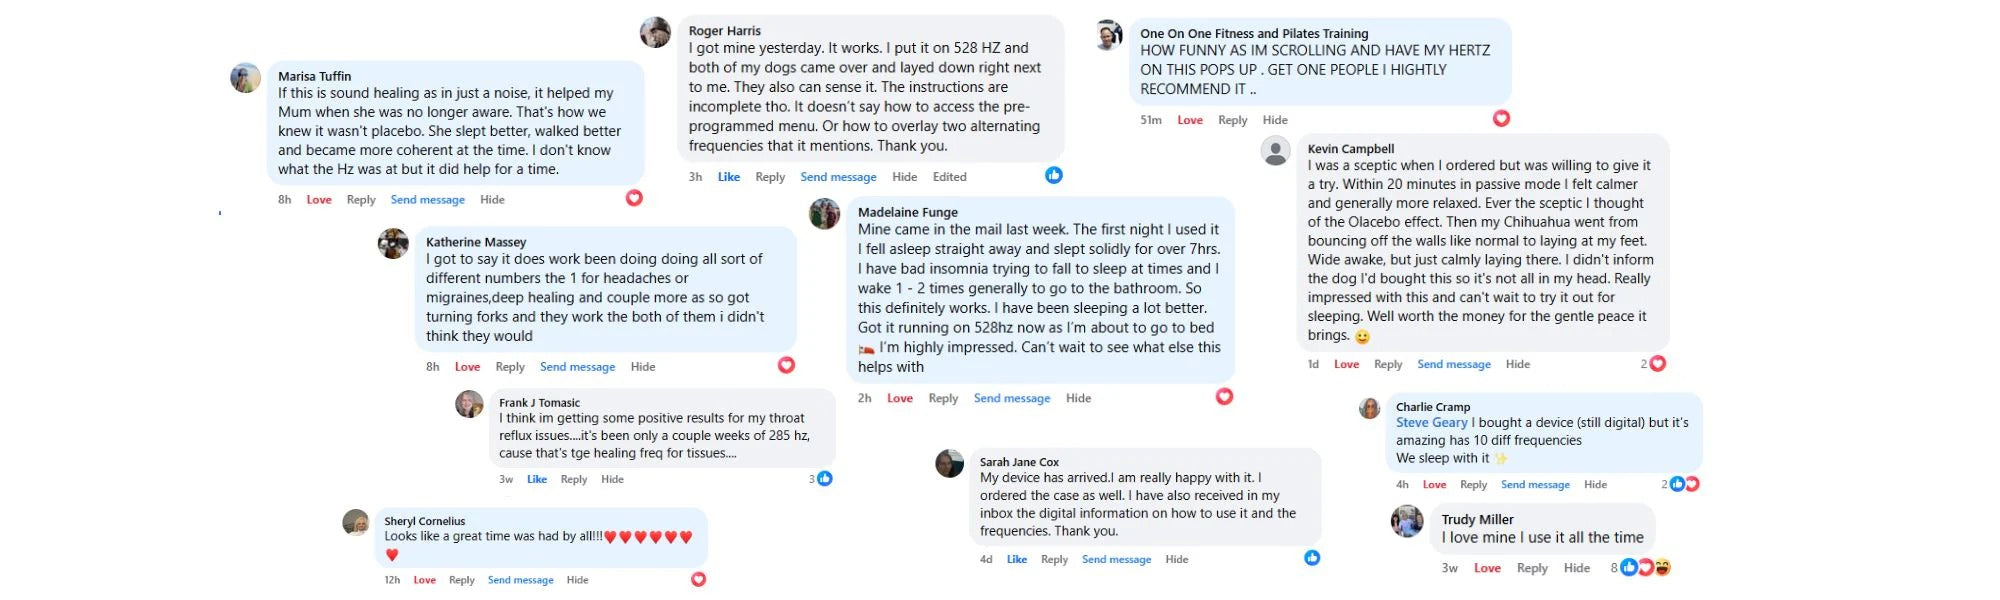
Task: Hide One On One Fitness comment
Action: 1274,120
